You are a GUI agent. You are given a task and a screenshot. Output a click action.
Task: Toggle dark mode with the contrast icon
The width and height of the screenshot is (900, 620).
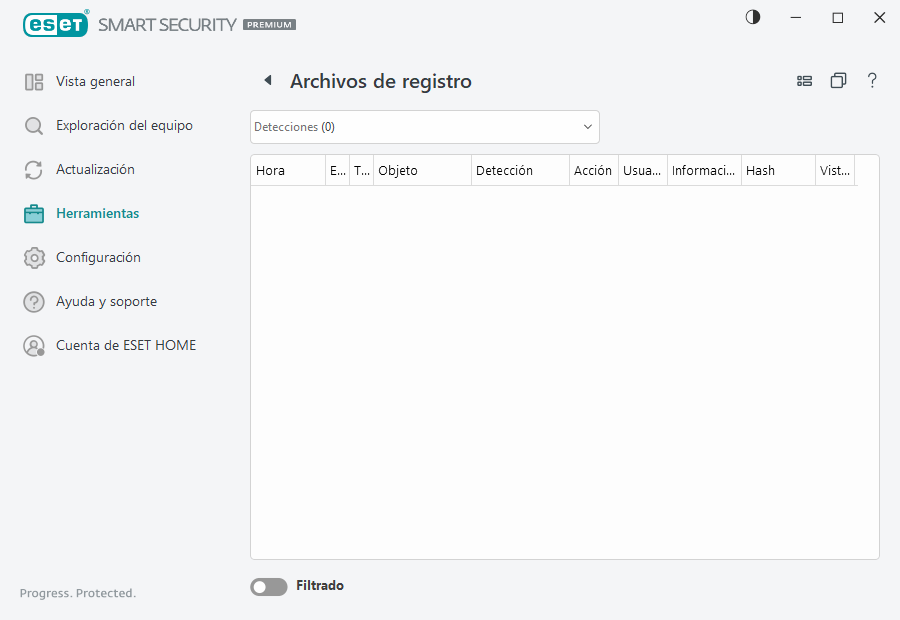pos(752,17)
